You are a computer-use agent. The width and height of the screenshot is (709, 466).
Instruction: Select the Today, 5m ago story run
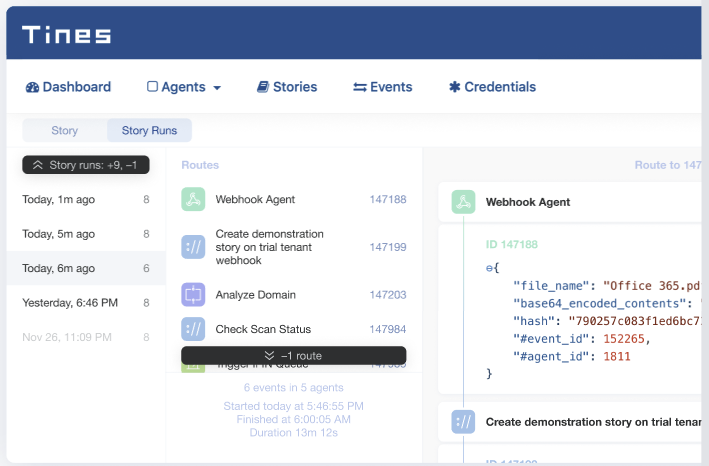(86, 234)
